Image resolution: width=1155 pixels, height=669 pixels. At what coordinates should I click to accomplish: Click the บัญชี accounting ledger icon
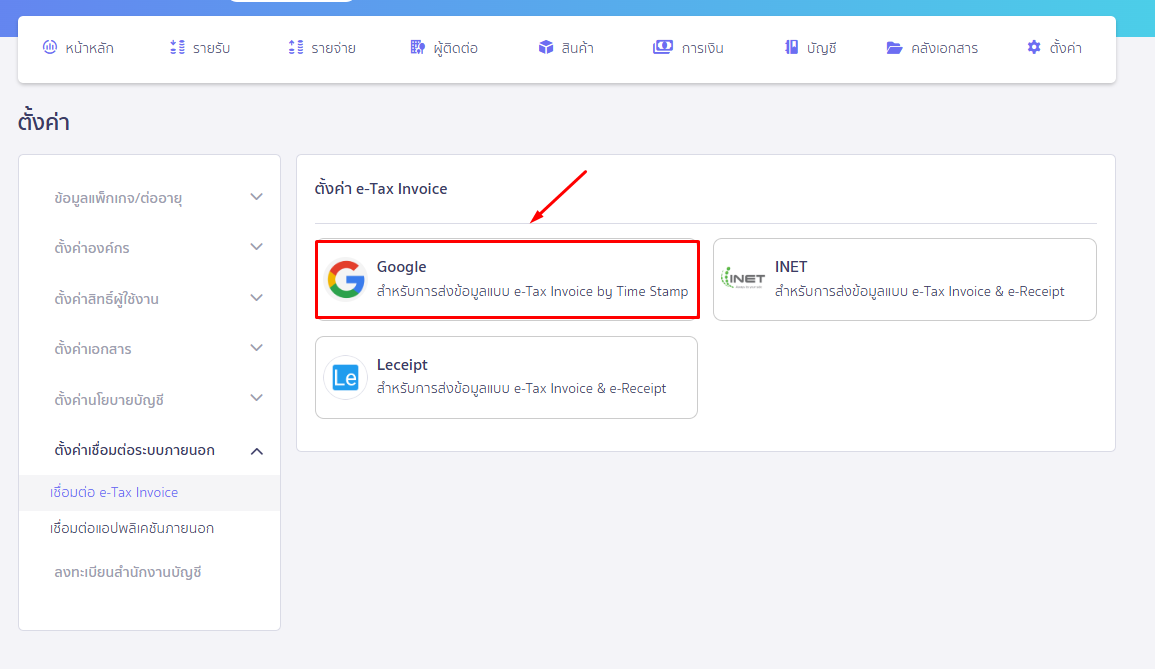[x=790, y=46]
